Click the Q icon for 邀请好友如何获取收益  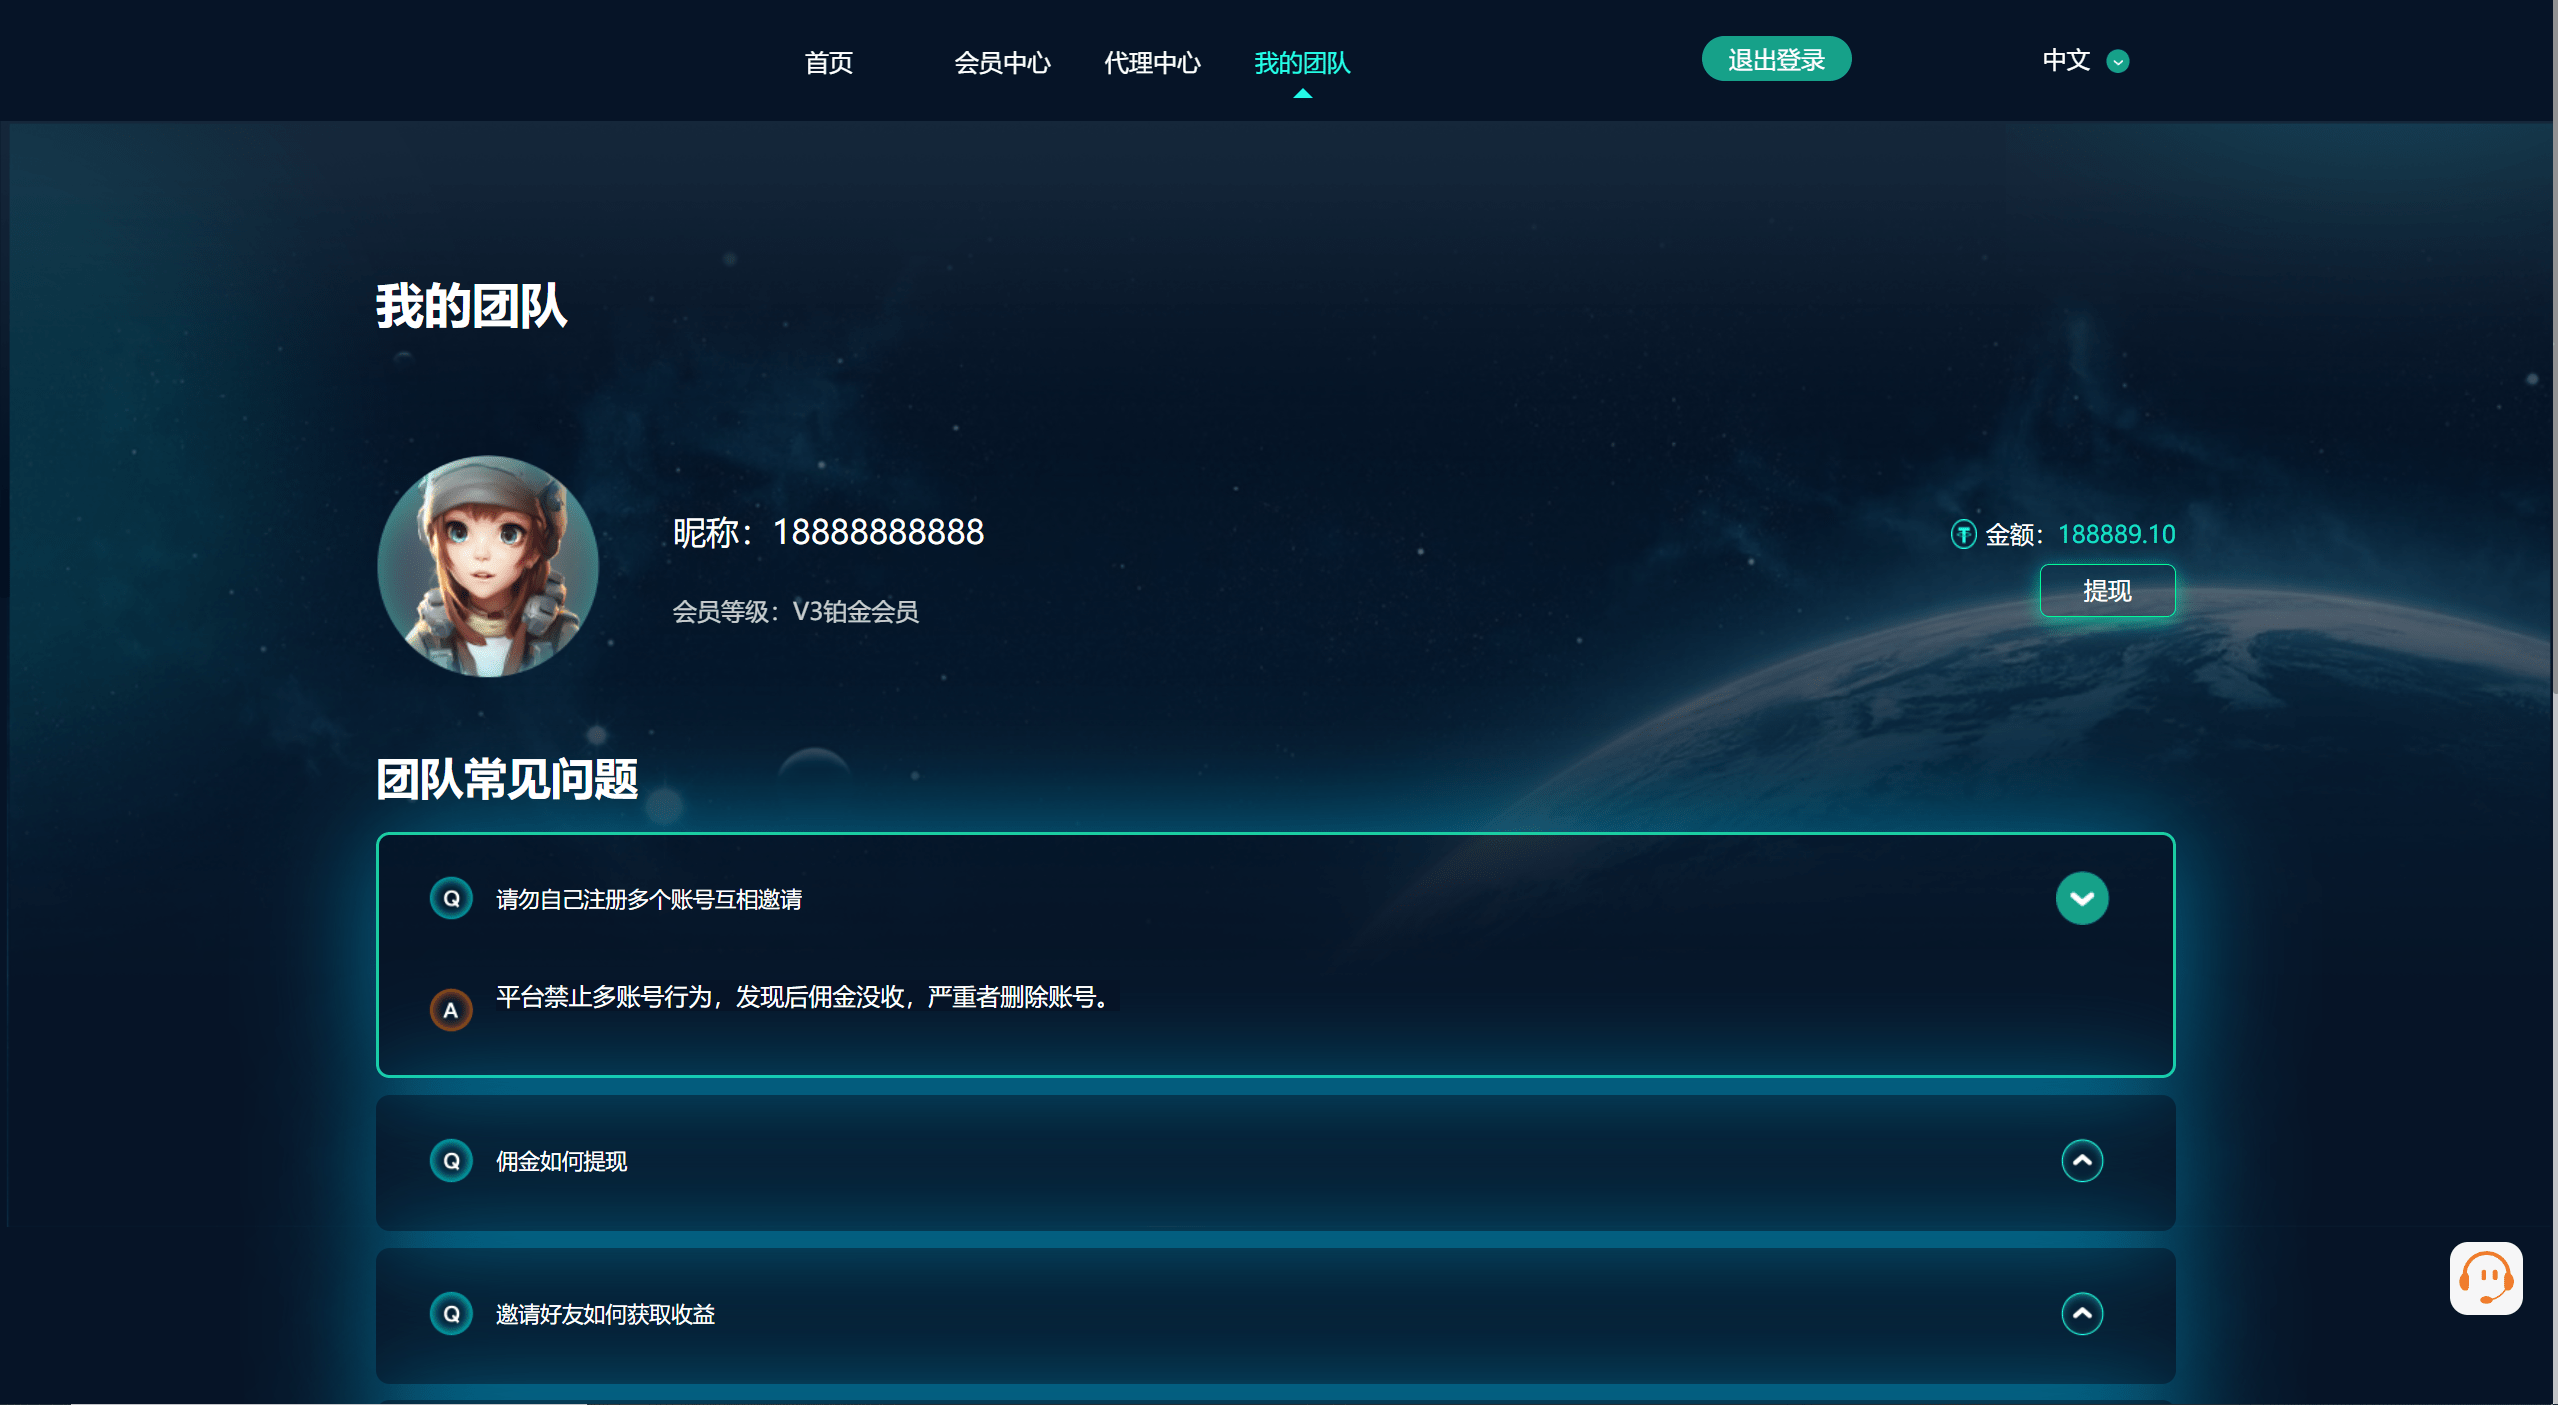coord(451,1313)
